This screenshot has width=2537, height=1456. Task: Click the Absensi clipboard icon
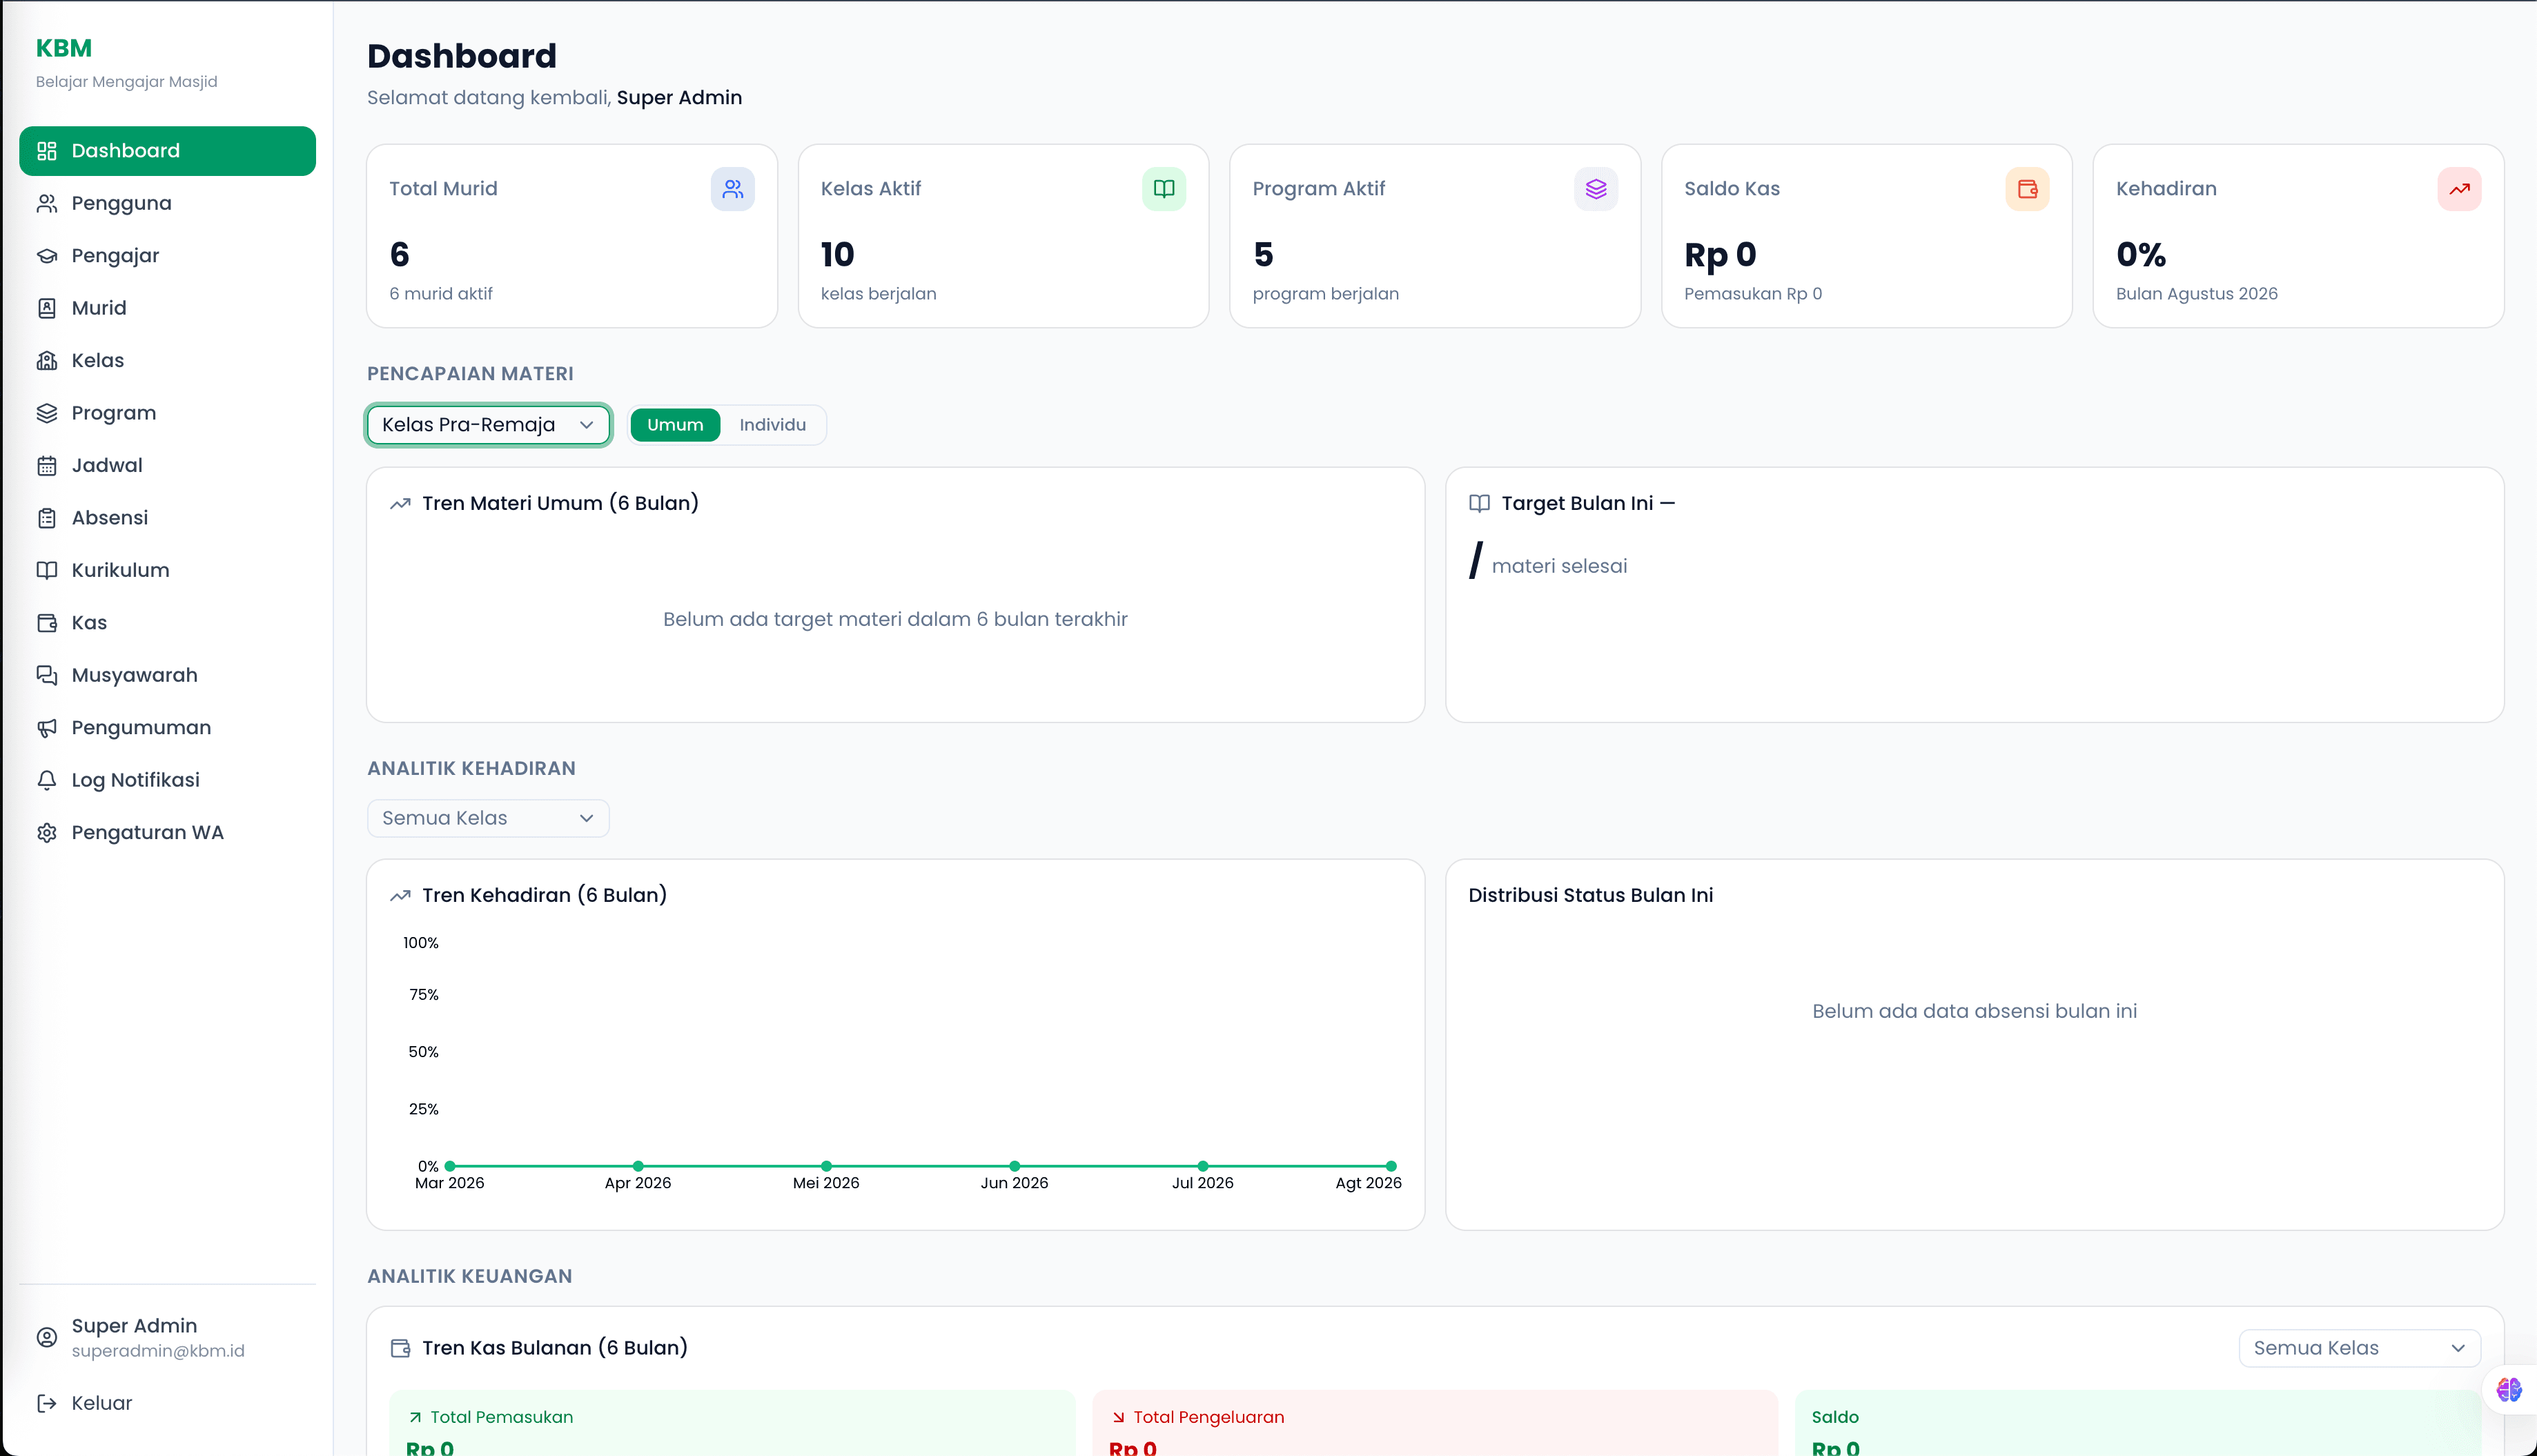(x=46, y=518)
